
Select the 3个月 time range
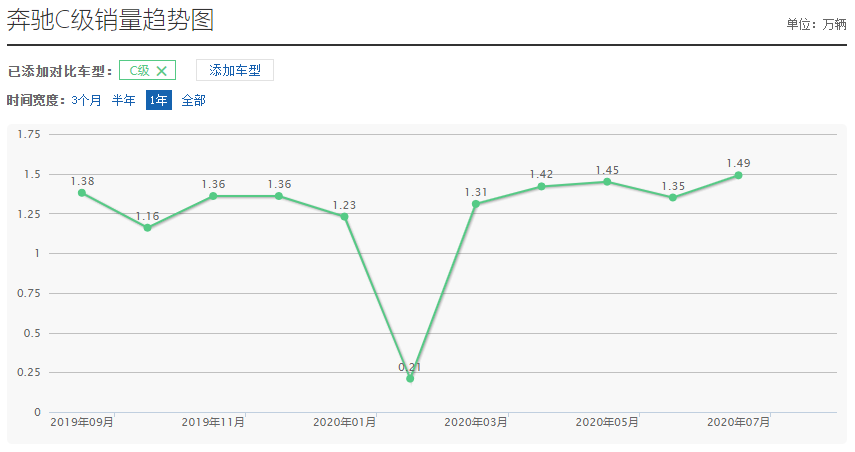pyautogui.click(x=86, y=100)
